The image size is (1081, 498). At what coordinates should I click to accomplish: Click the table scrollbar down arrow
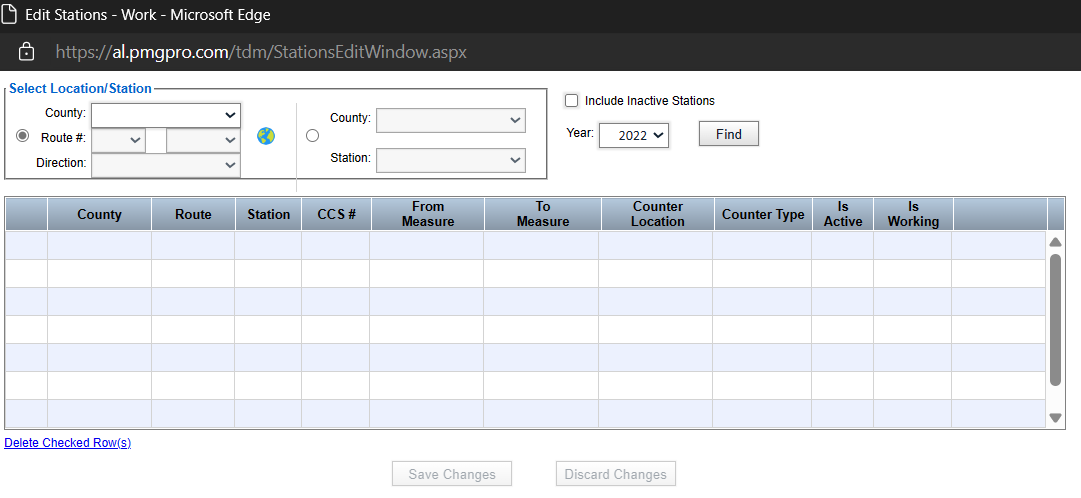click(1055, 417)
